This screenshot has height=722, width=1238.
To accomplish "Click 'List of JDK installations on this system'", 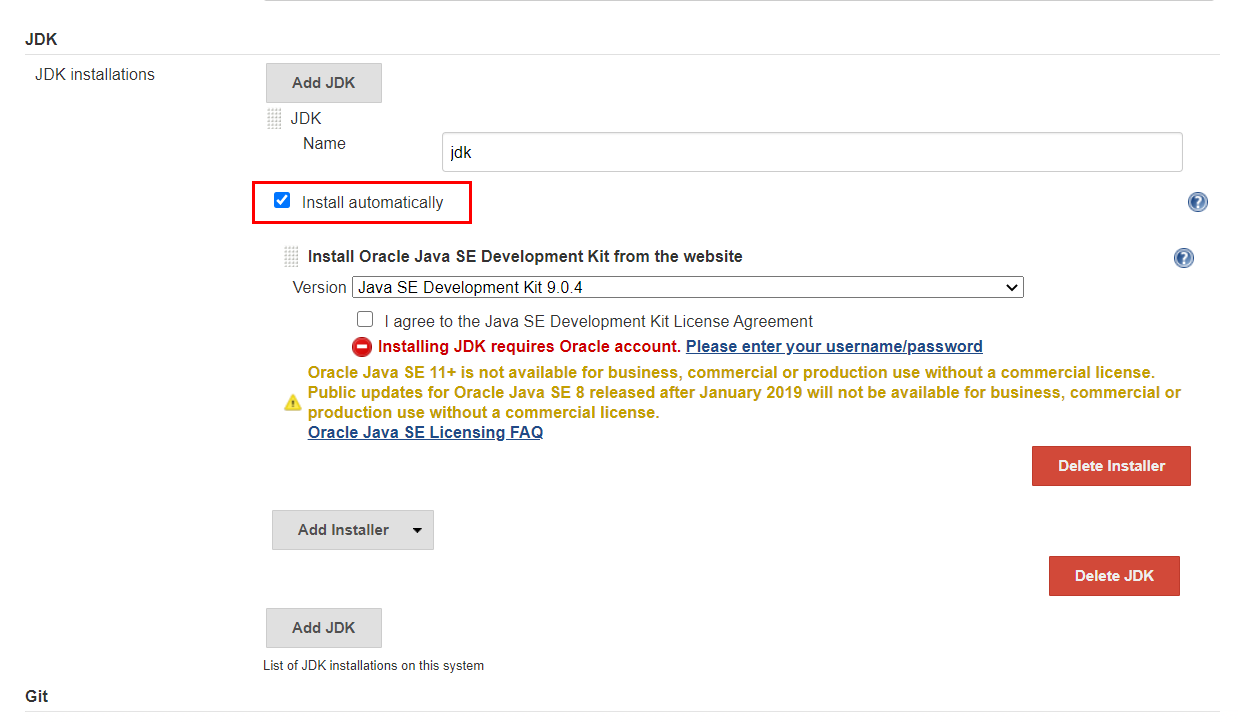I will 373,665.
